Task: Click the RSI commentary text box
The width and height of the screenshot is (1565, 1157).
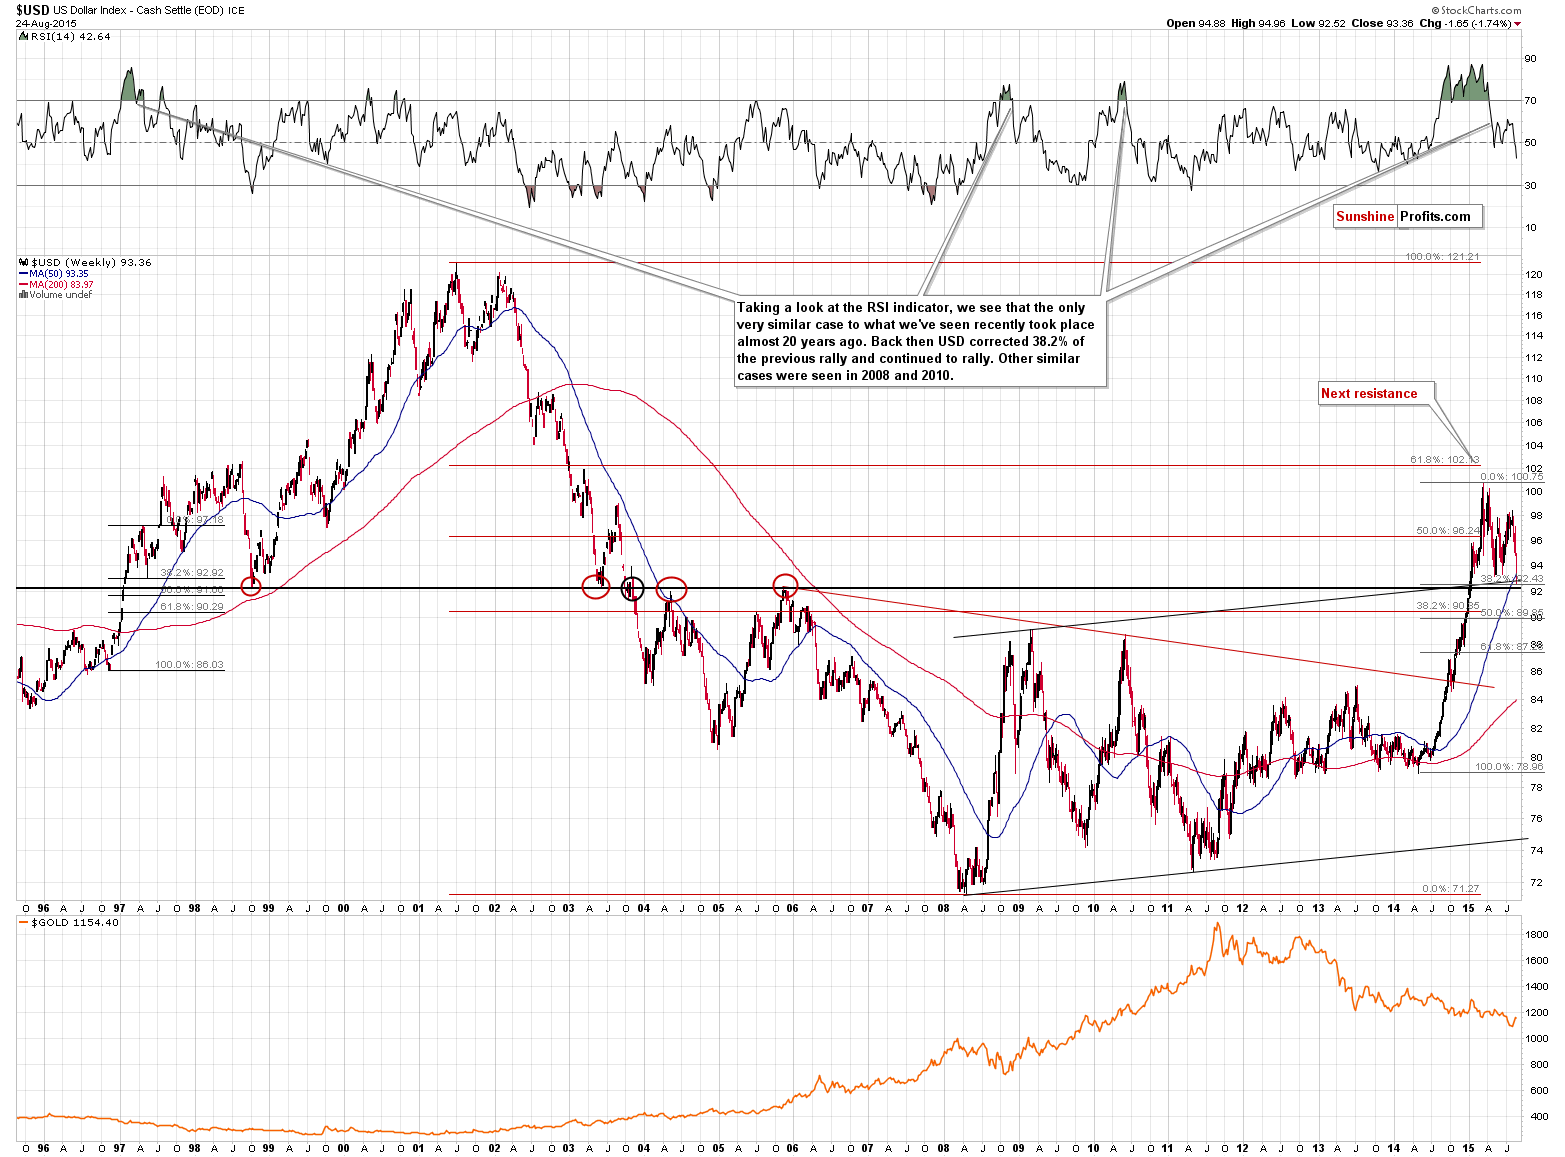Action: click(x=920, y=341)
